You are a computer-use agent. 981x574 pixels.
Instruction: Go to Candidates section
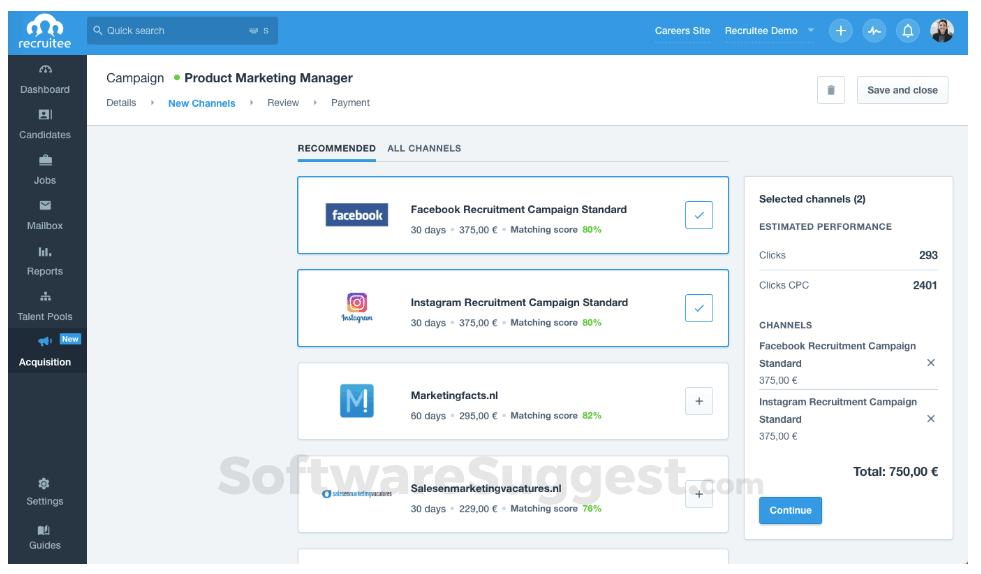click(x=45, y=125)
